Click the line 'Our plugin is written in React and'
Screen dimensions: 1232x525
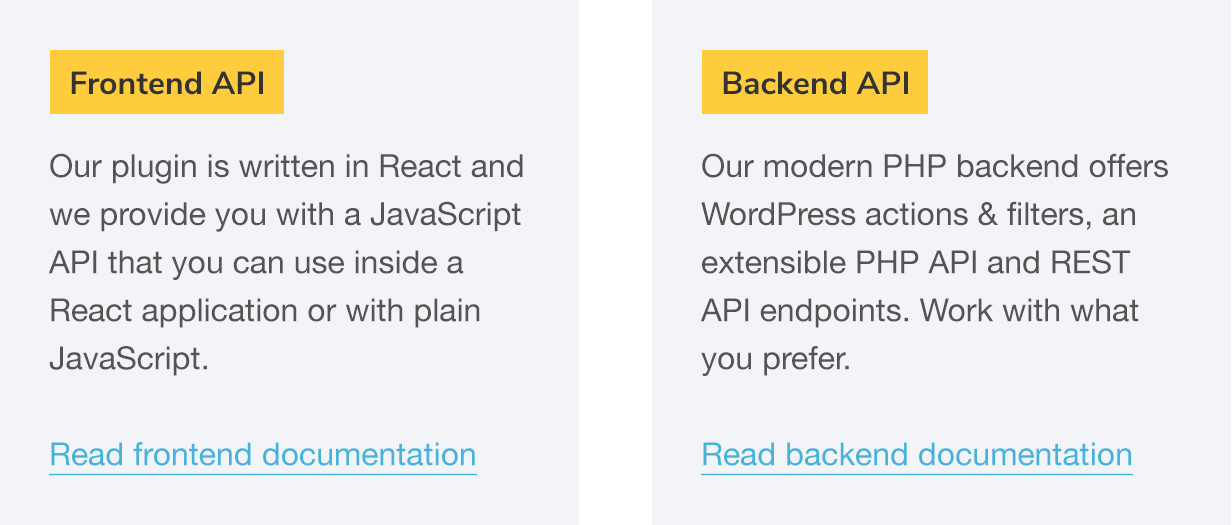[x=287, y=166]
